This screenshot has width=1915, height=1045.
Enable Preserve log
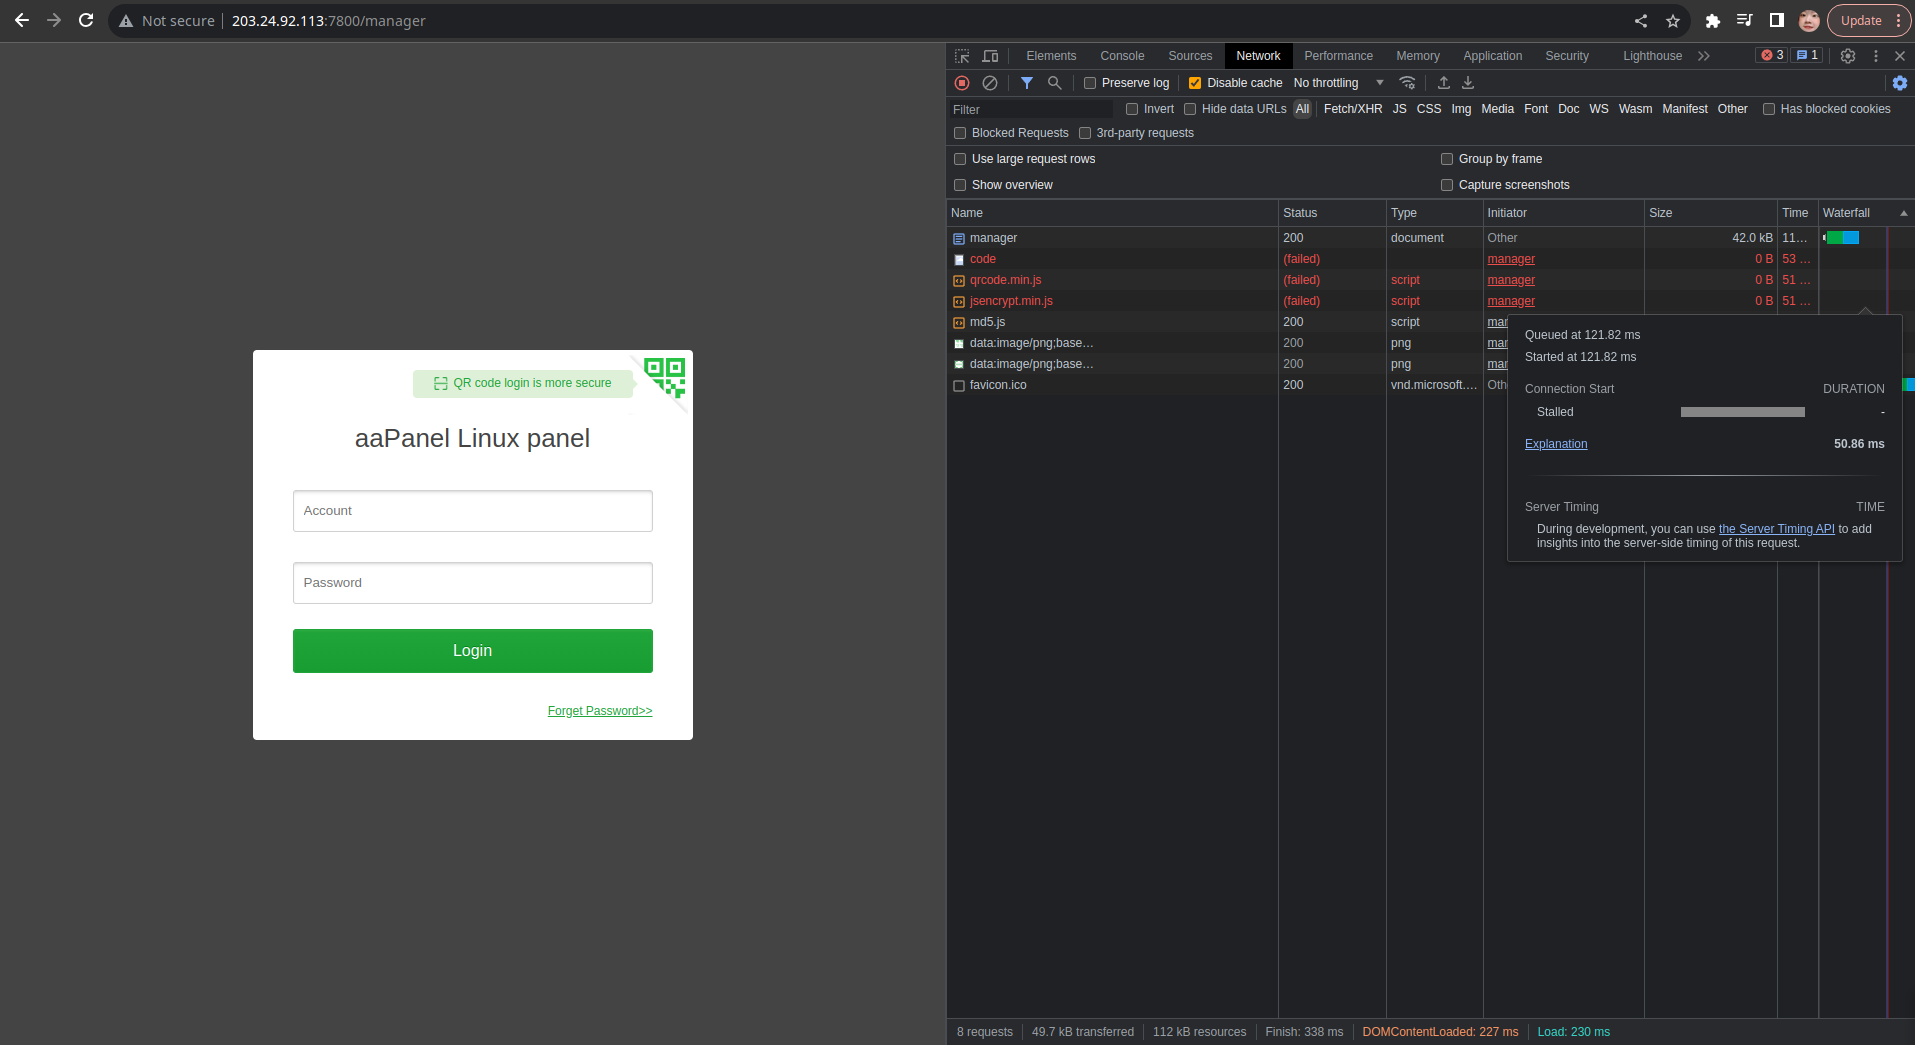pyautogui.click(x=1089, y=83)
